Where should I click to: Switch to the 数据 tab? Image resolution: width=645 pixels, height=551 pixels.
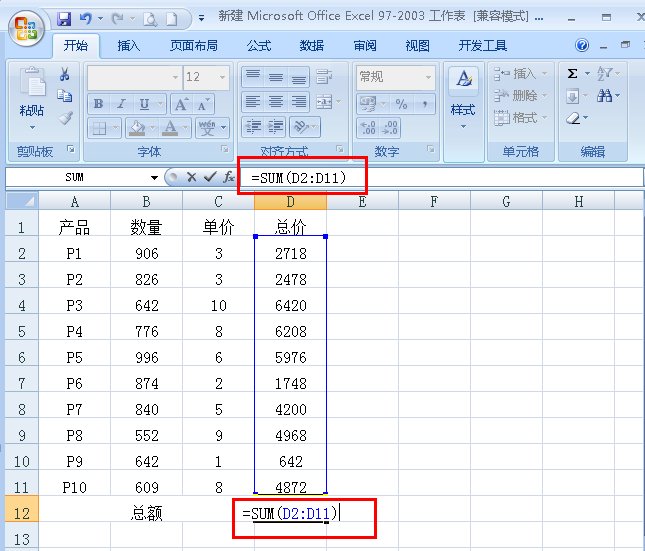(311, 46)
